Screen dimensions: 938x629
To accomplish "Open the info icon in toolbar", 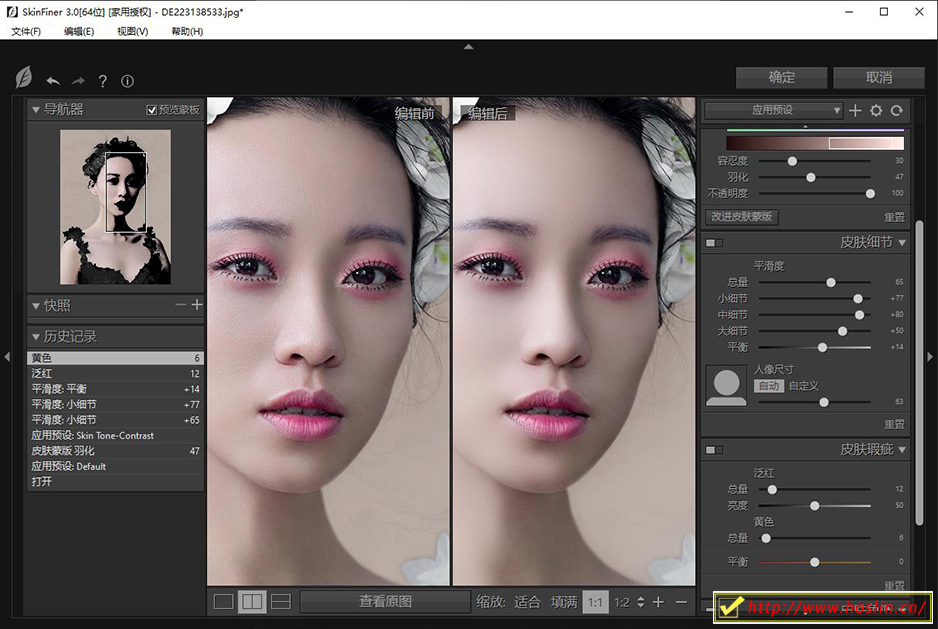I will 127,81.
